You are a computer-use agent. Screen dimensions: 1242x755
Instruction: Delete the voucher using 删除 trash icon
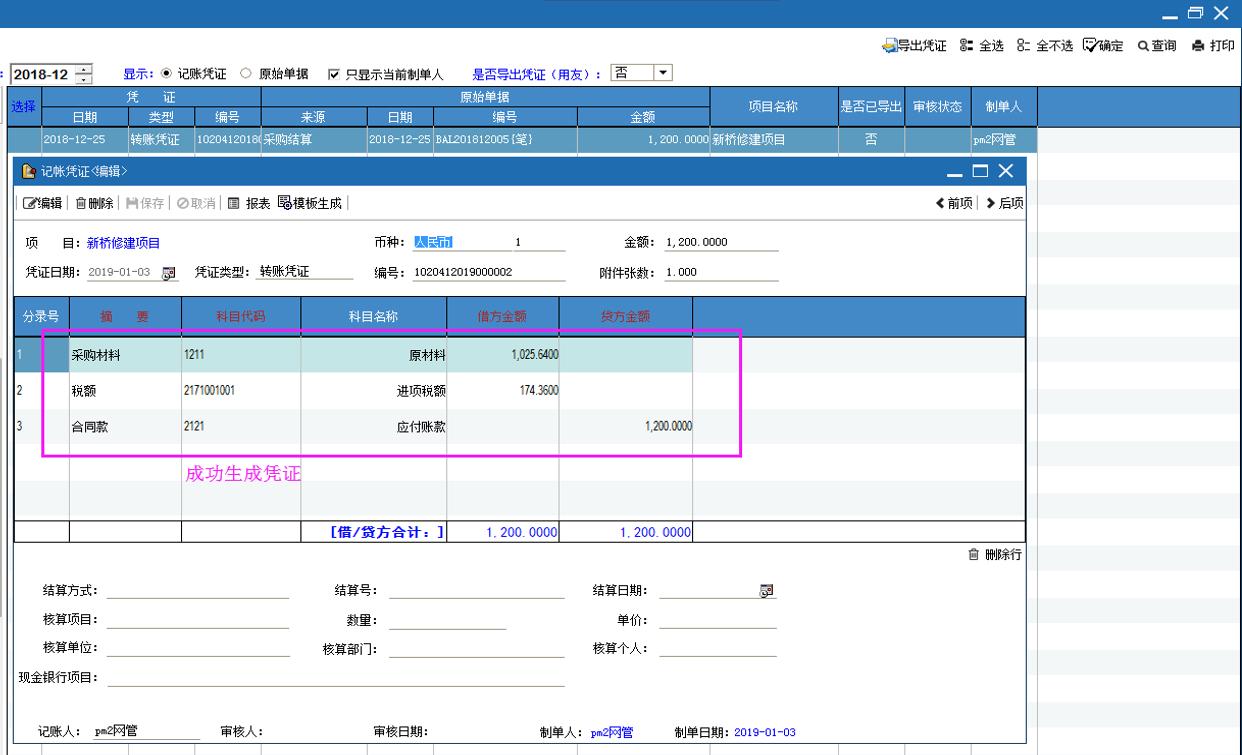pos(81,203)
